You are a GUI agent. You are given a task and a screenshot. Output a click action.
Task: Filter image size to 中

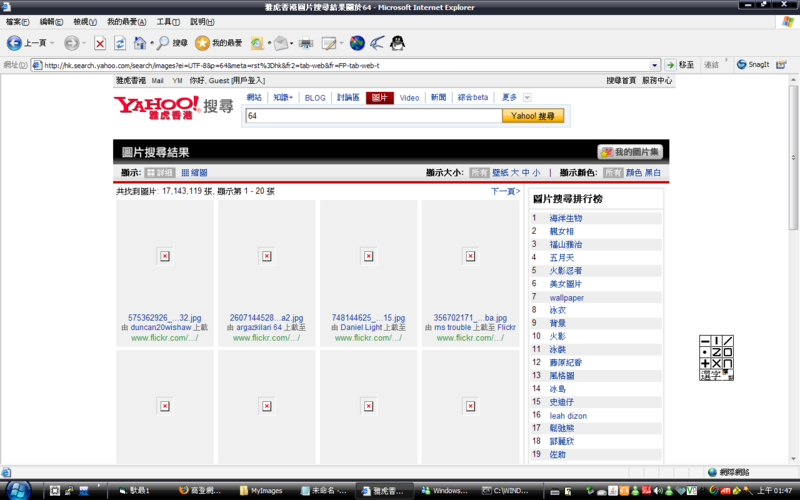(x=526, y=173)
